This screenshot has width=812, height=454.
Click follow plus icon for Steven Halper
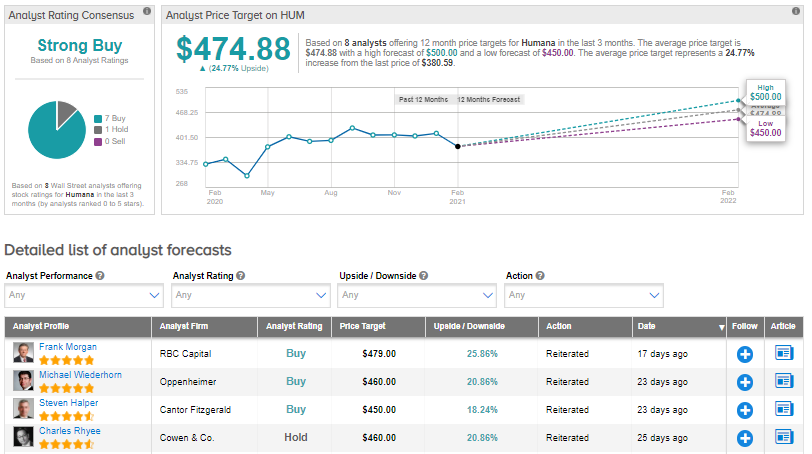tap(744, 409)
